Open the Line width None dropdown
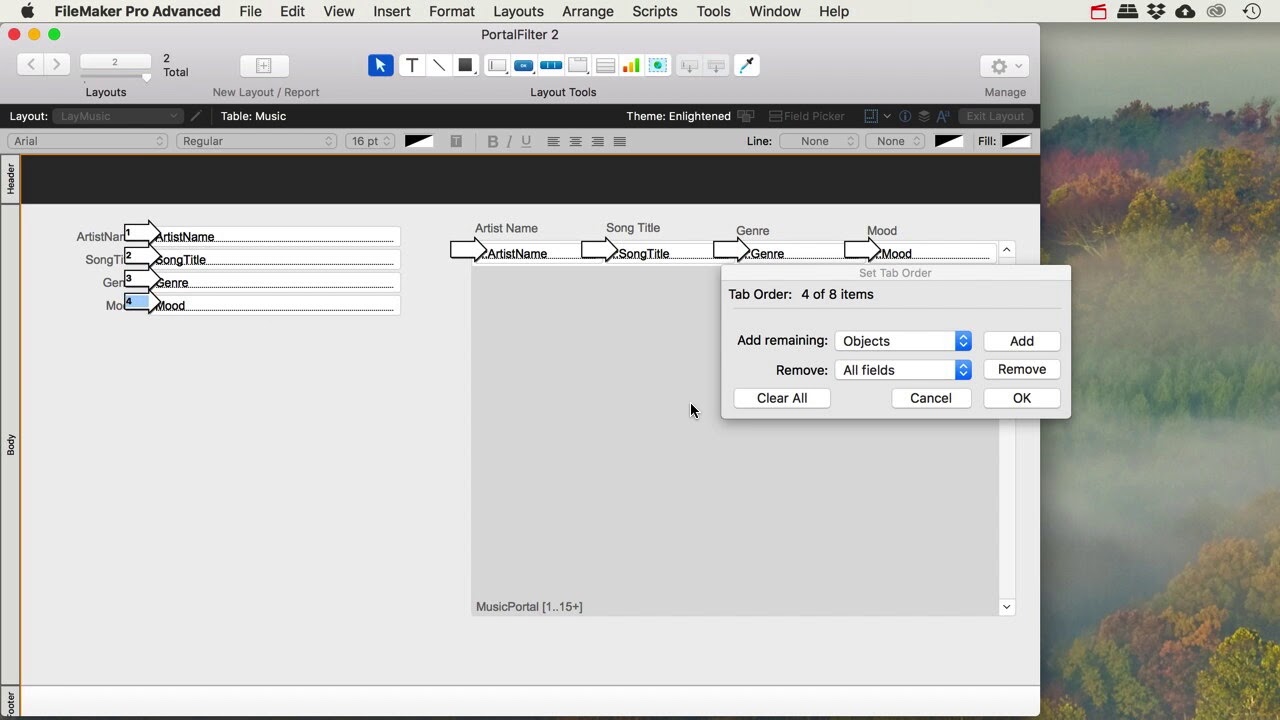This screenshot has height=720, width=1280. (895, 141)
